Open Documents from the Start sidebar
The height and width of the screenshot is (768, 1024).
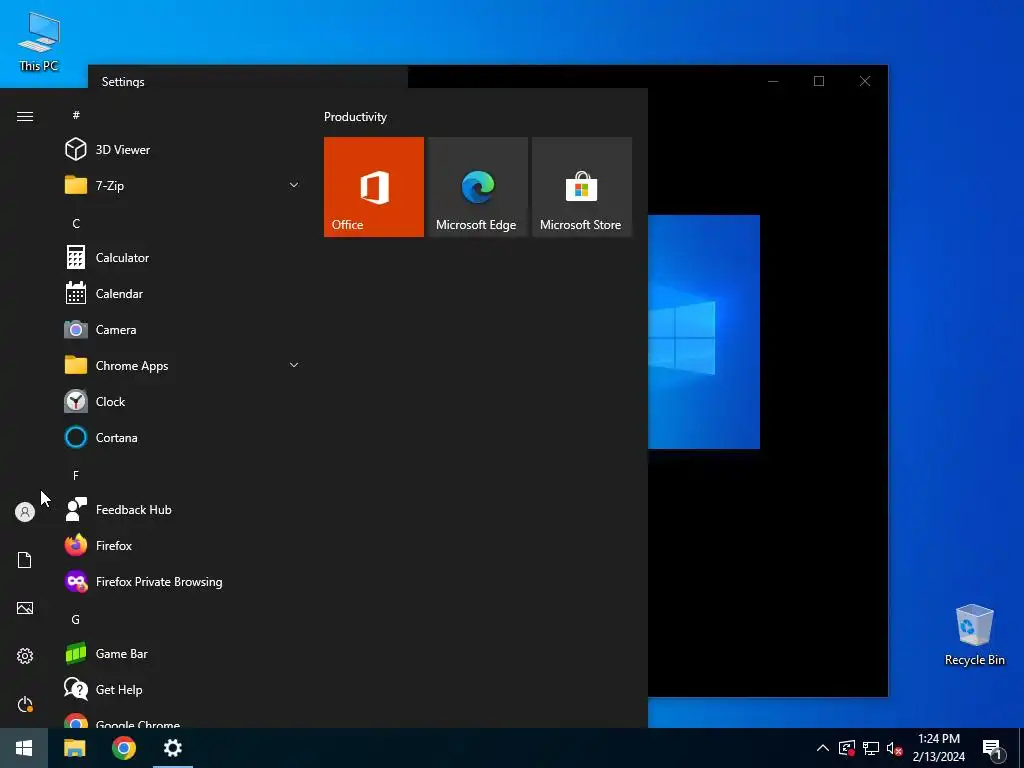[x=25, y=560]
